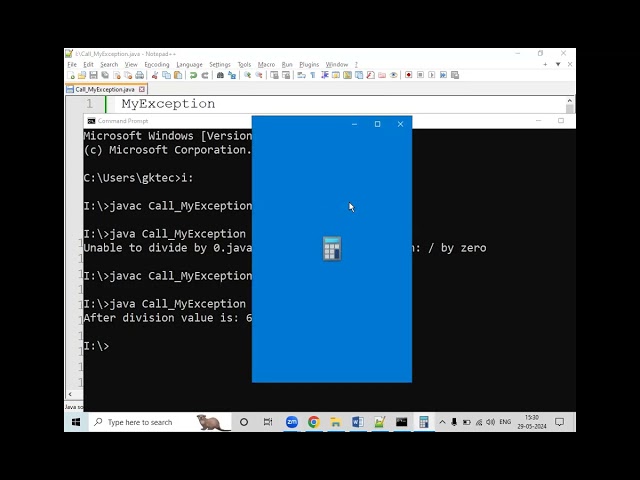Select the Call_MyException.java tab

pyautogui.click(x=104, y=89)
